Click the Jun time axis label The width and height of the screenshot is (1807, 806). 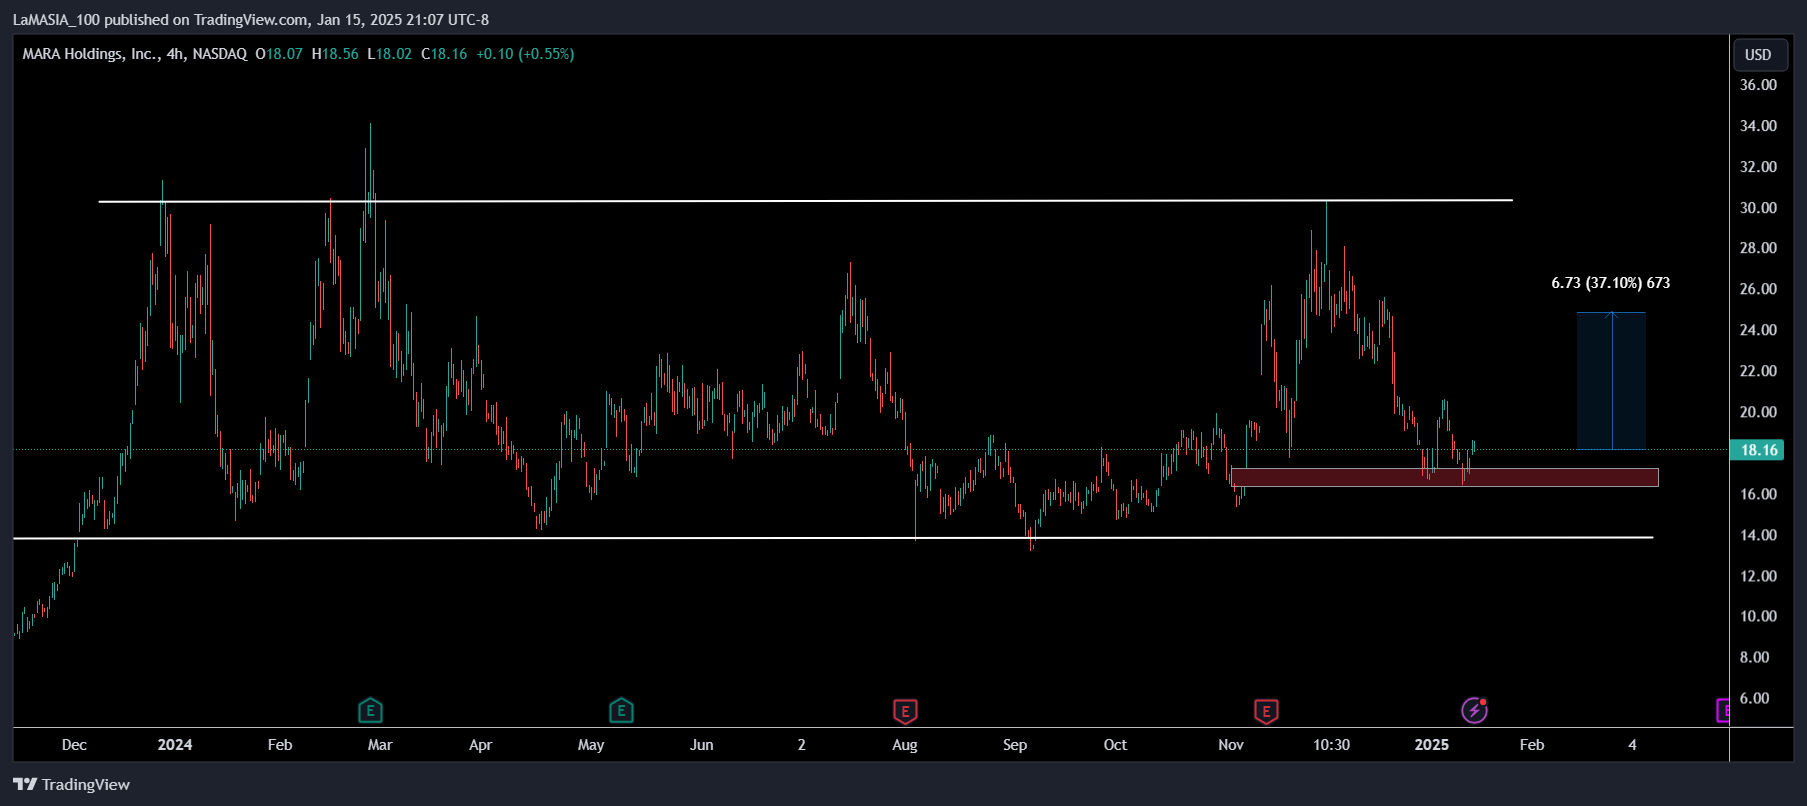(x=702, y=745)
